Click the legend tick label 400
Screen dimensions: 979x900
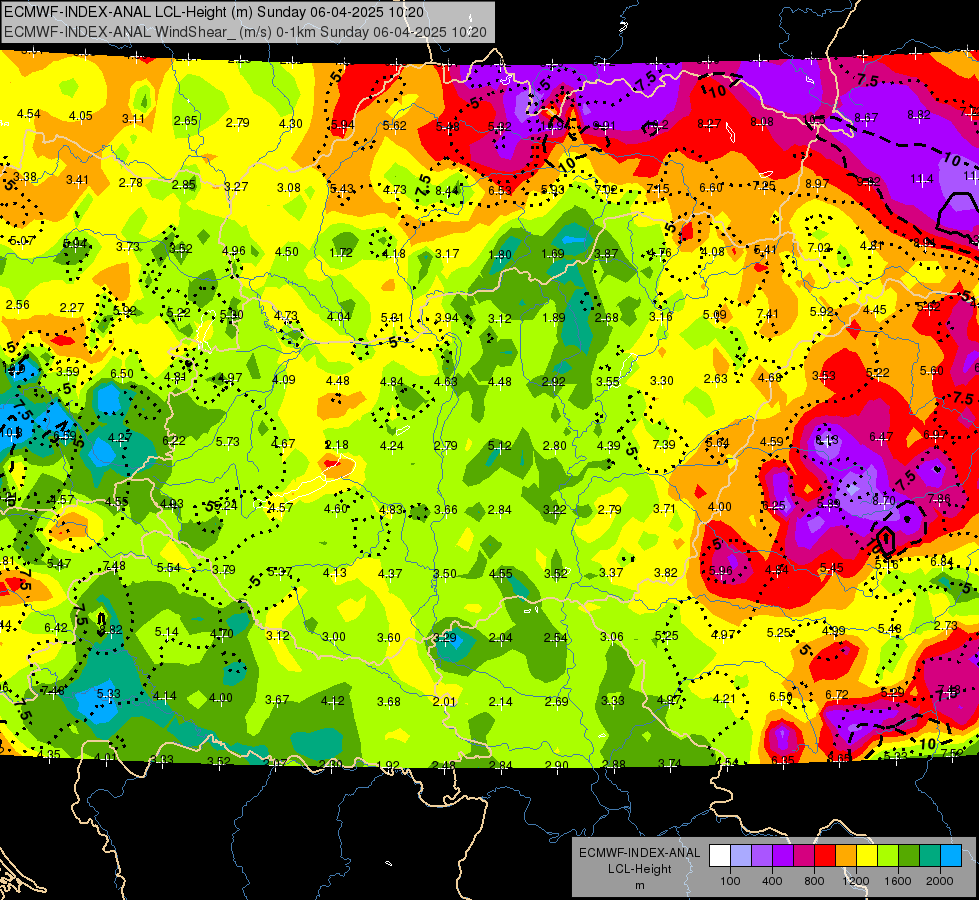772,881
